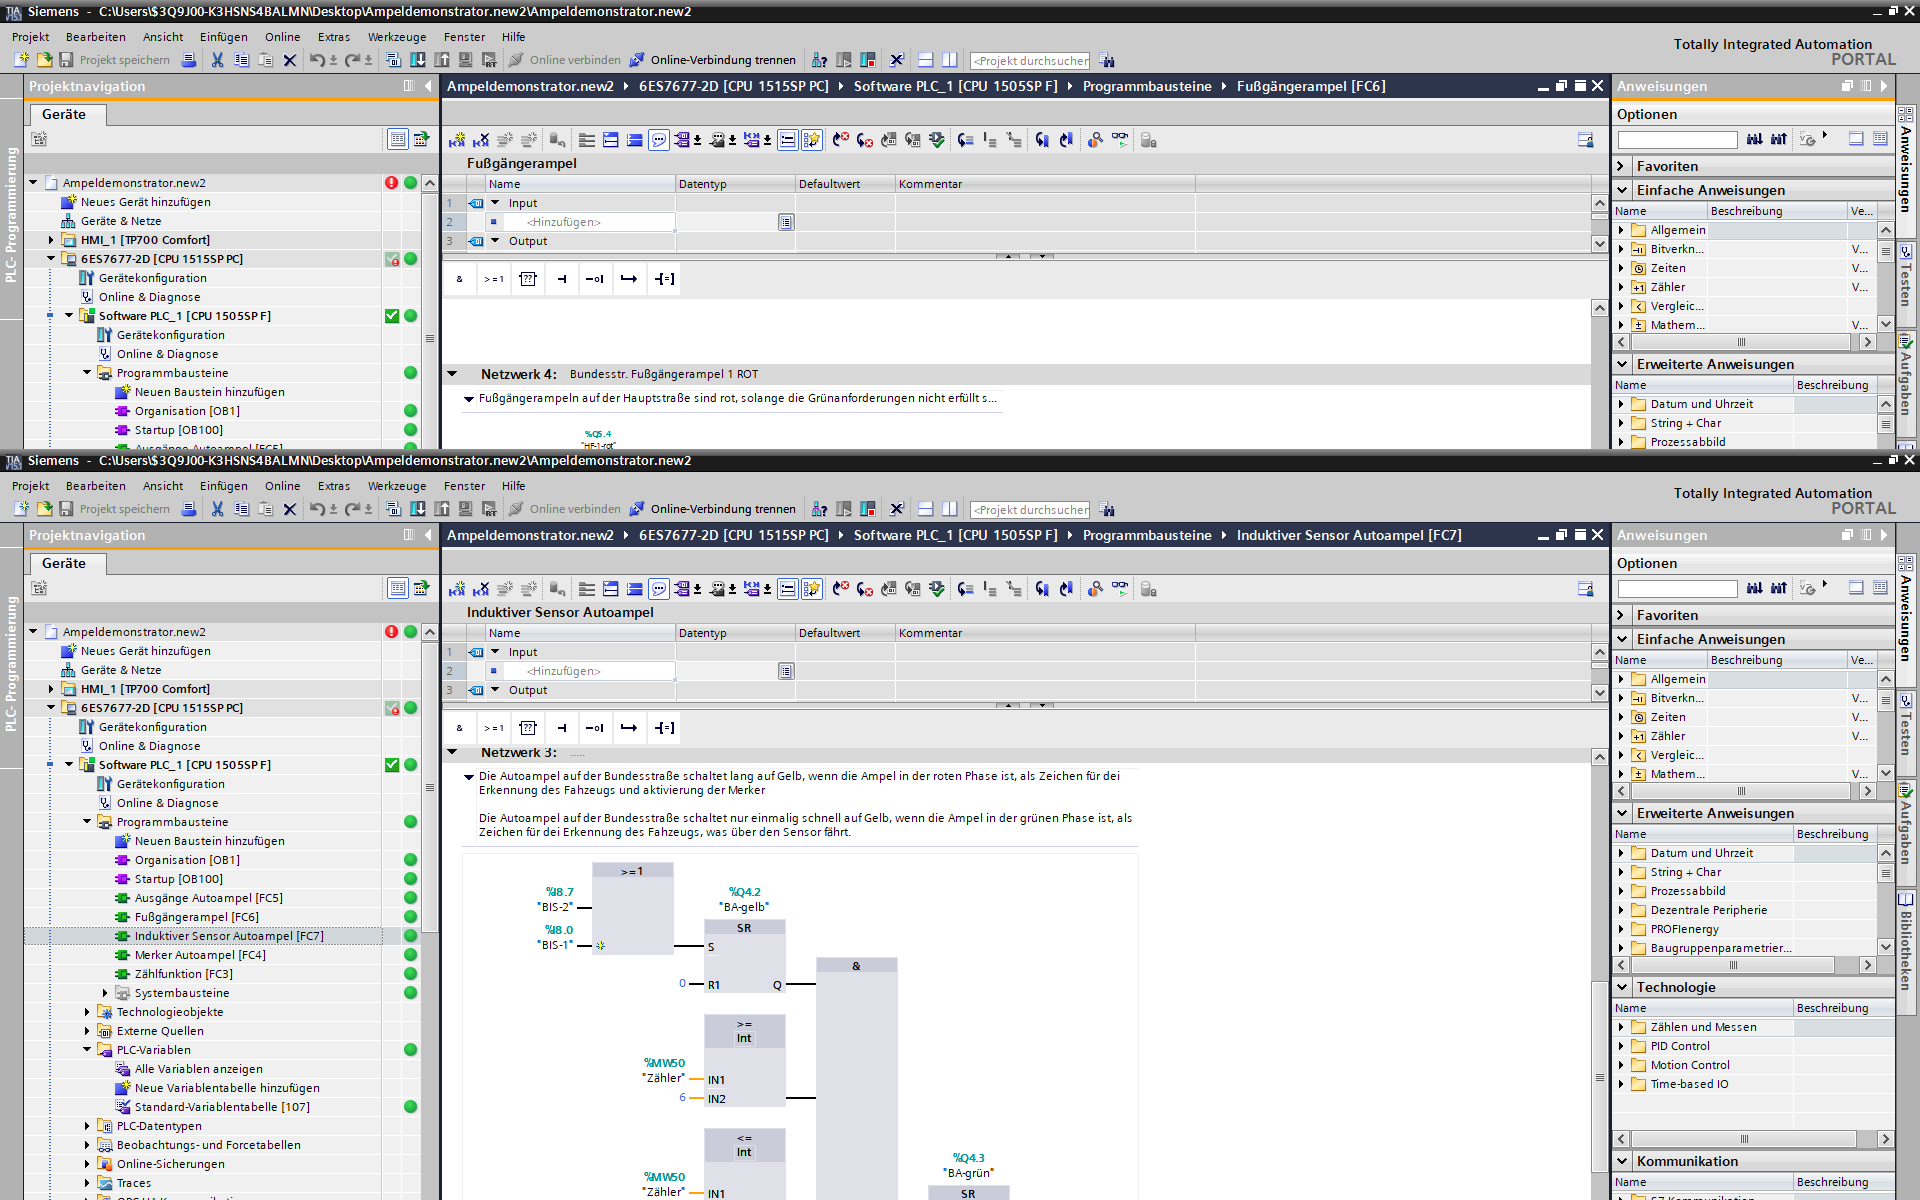Collapse the Technologie instructions section
This screenshot has width=1920, height=1200.
point(1623,987)
